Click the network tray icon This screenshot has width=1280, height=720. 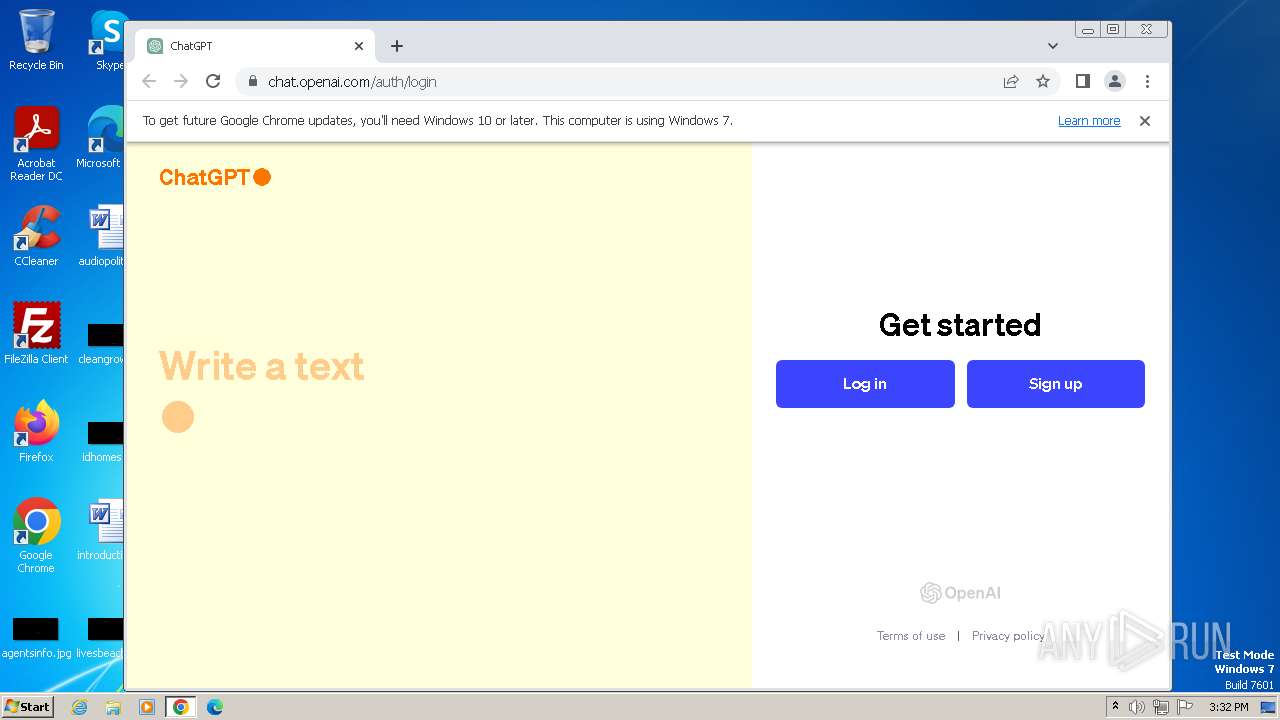point(1161,707)
